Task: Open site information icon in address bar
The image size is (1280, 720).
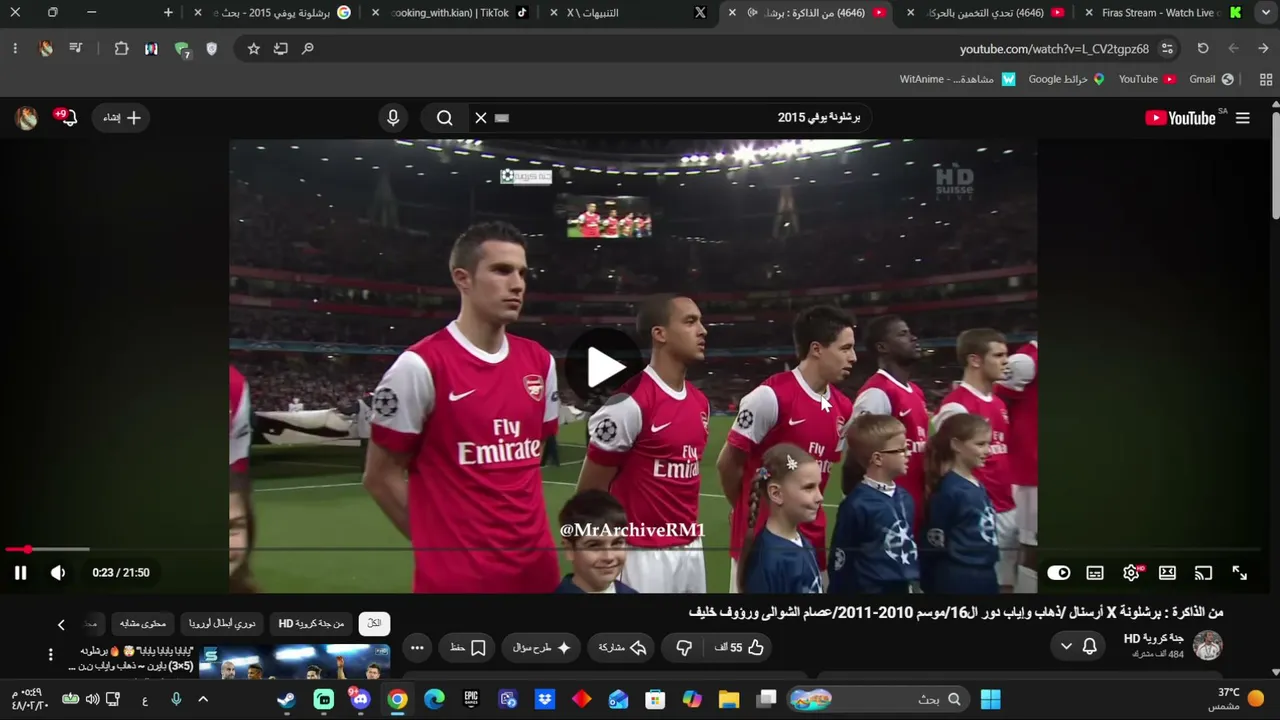Action: click(1167, 49)
